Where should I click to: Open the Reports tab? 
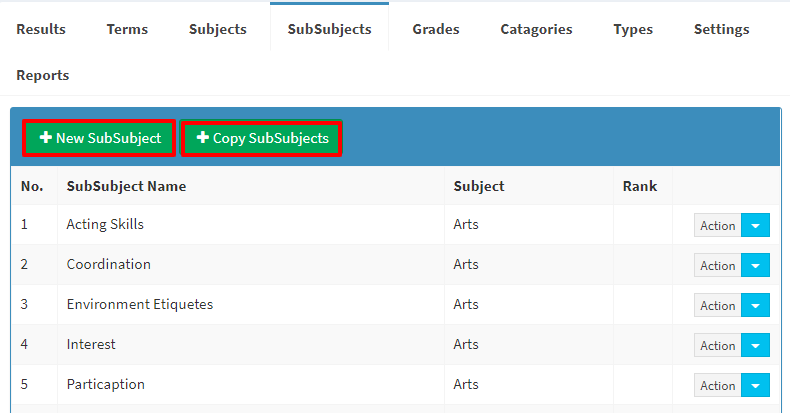[x=43, y=75]
